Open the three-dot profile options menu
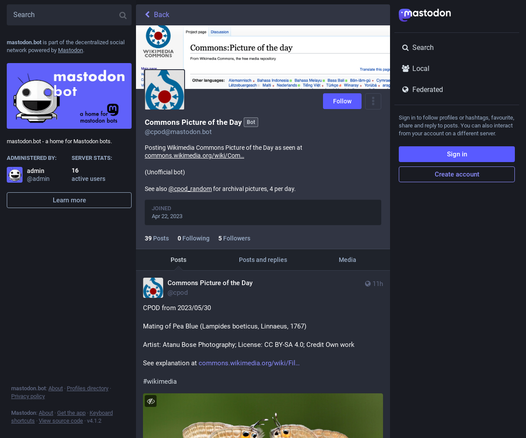The height and width of the screenshot is (438, 526). (373, 101)
